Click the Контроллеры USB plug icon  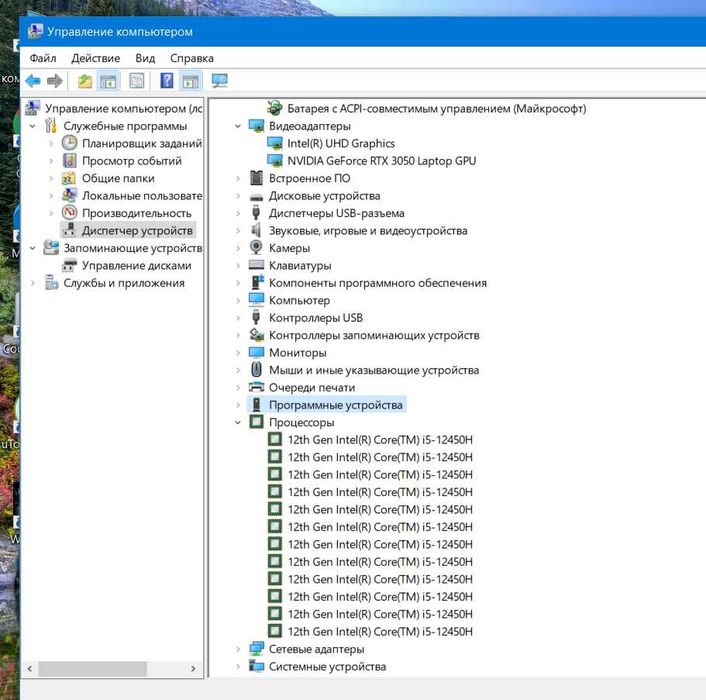(256, 317)
